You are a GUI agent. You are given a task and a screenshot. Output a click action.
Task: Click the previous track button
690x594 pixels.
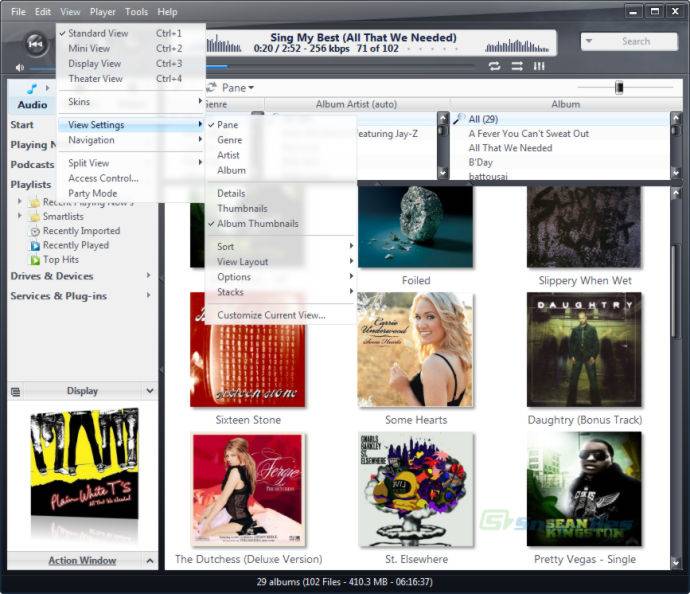click(x=36, y=44)
